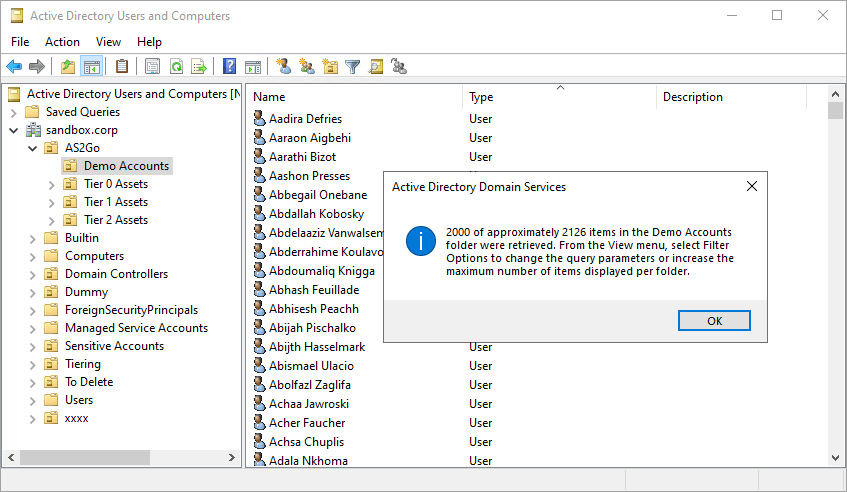Screen dimensions: 847x492
Task: Close the Active Directory Domain Services dialog
Action: point(752,186)
